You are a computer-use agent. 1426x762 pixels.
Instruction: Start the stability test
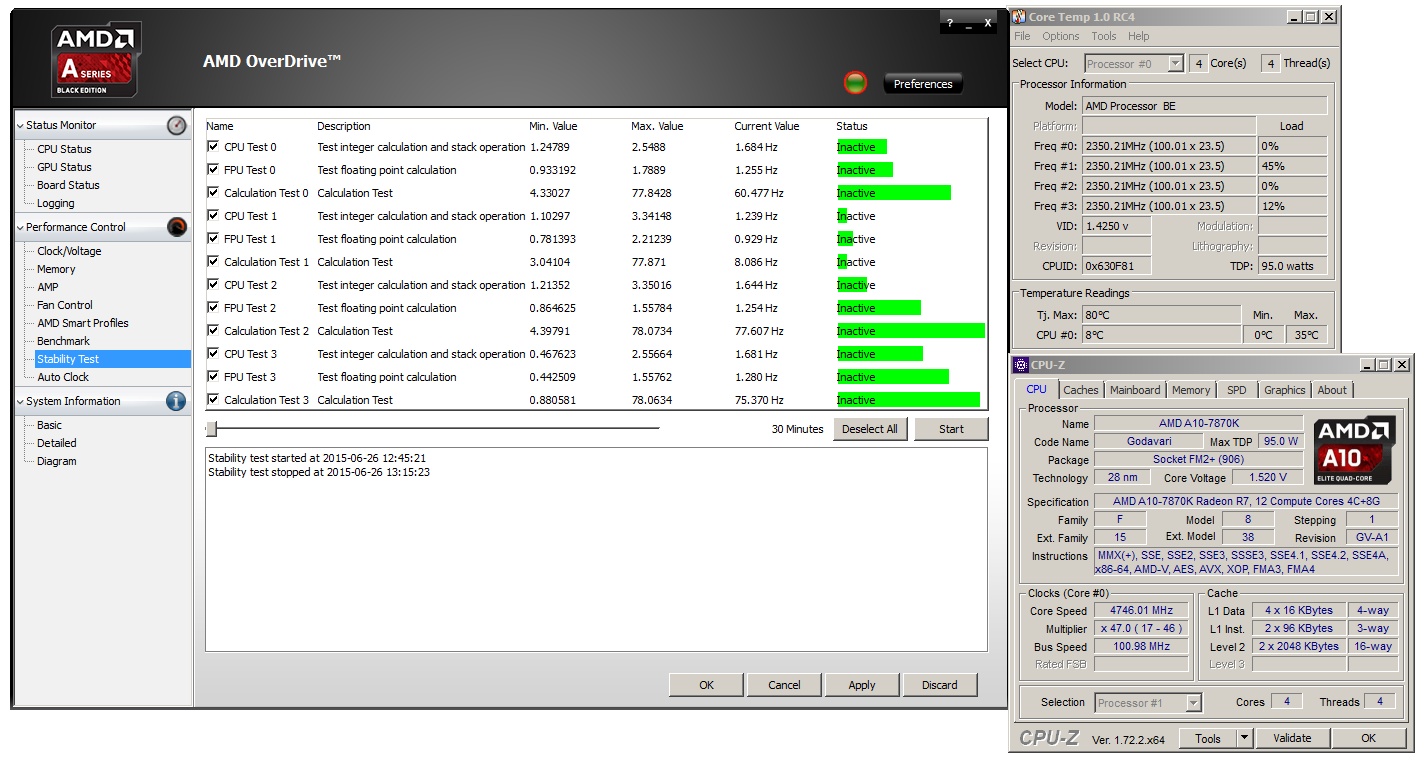[x=951, y=429]
